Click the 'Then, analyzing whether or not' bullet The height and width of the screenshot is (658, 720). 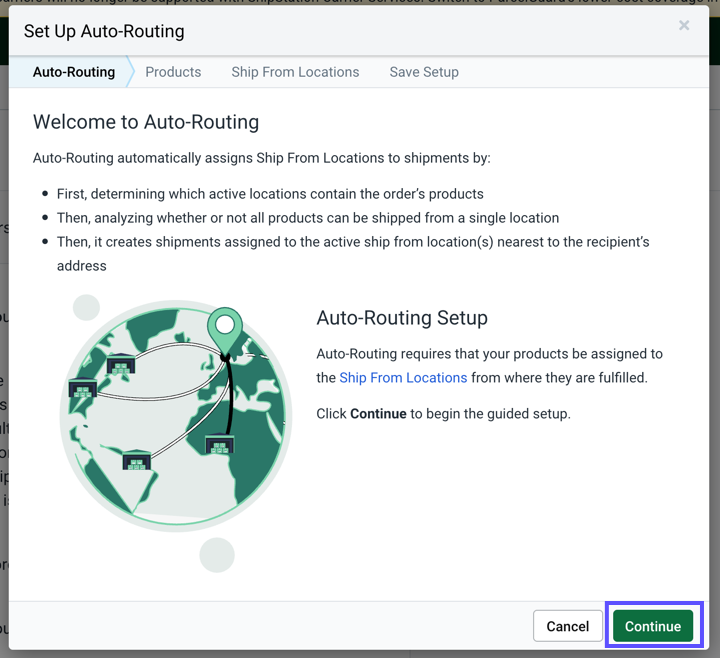(x=308, y=218)
